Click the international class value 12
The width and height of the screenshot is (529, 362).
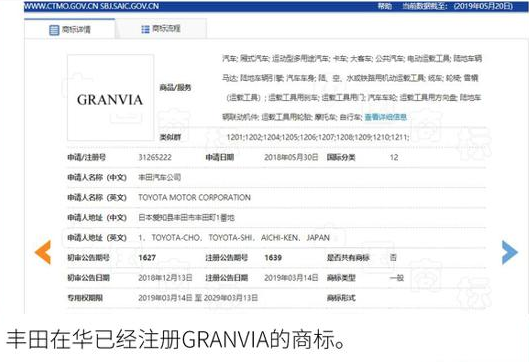(x=394, y=157)
